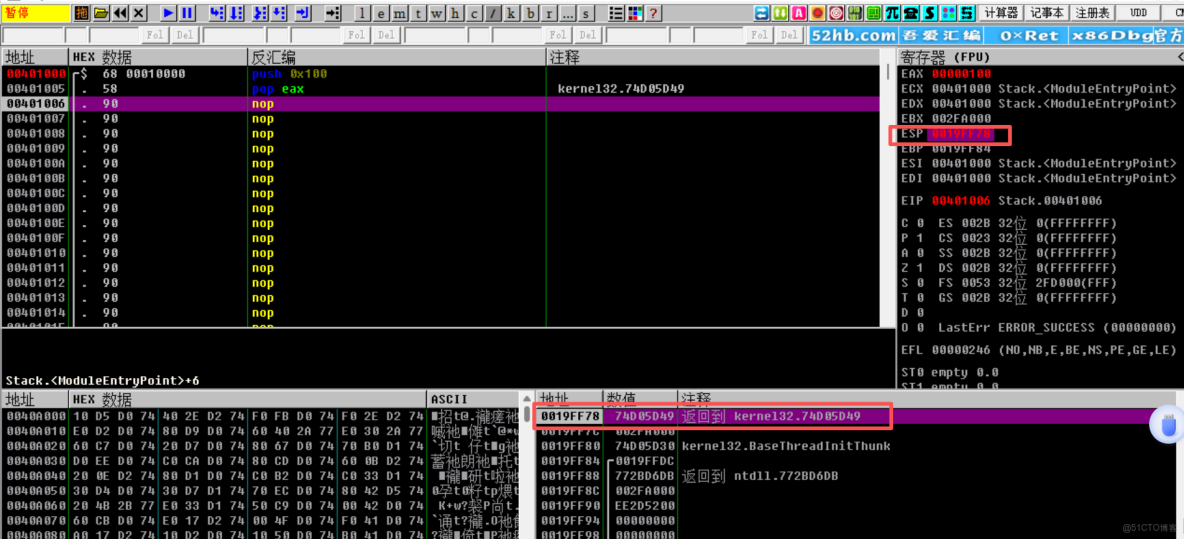This screenshot has height=539, width=1184.
Task: Run the program with the blue play icon
Action: (x=168, y=14)
